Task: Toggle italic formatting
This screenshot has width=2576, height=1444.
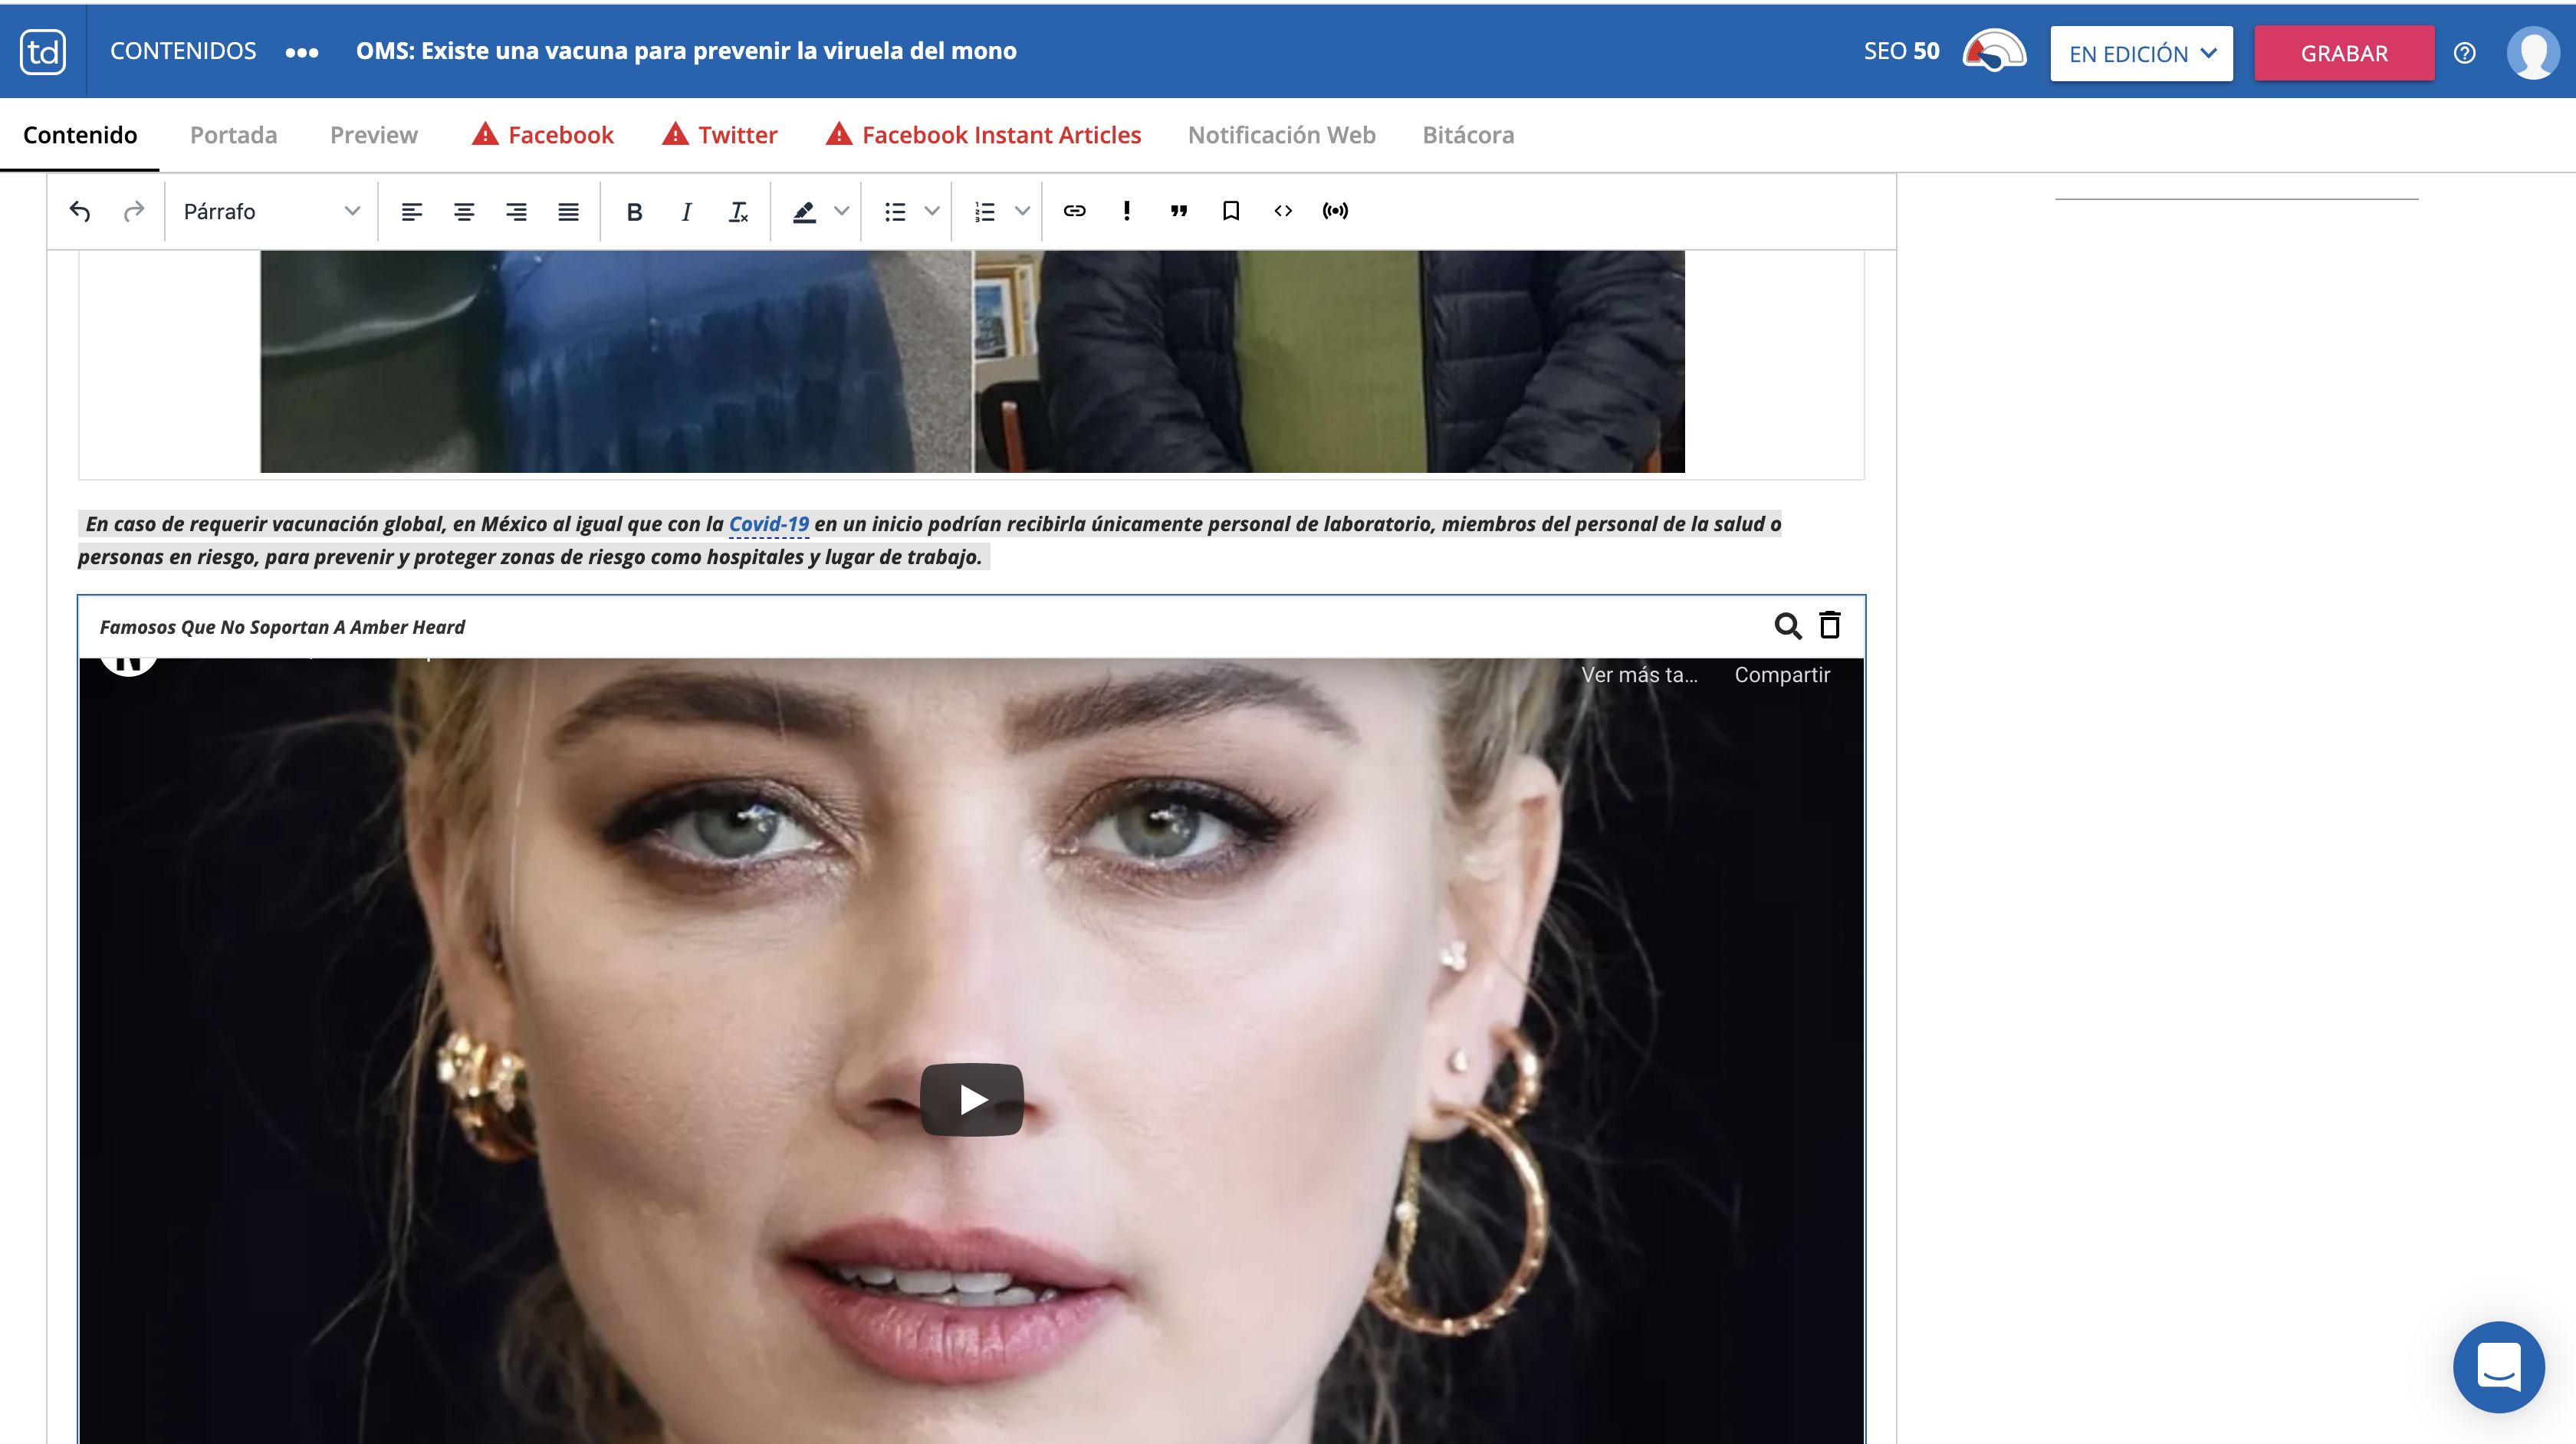Action: [x=686, y=211]
